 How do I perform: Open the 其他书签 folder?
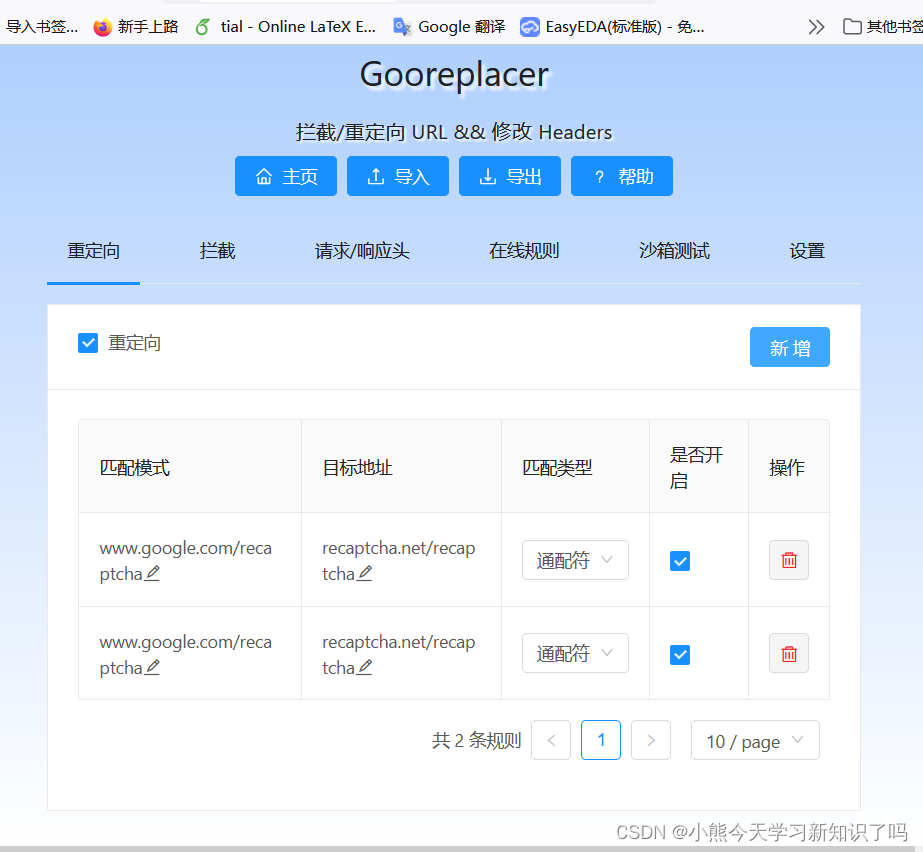(x=882, y=27)
